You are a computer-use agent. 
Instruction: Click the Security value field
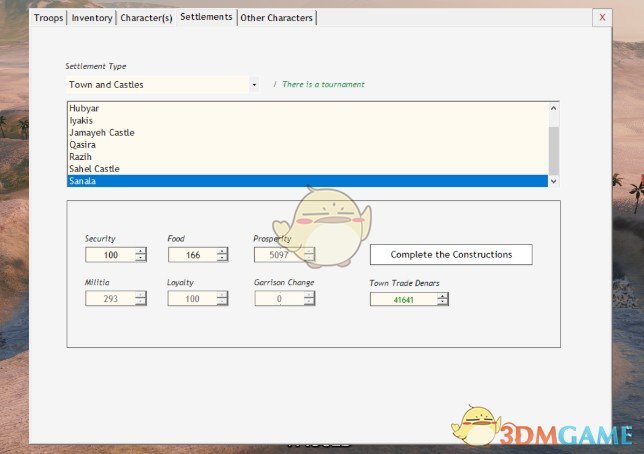pyautogui.click(x=110, y=255)
